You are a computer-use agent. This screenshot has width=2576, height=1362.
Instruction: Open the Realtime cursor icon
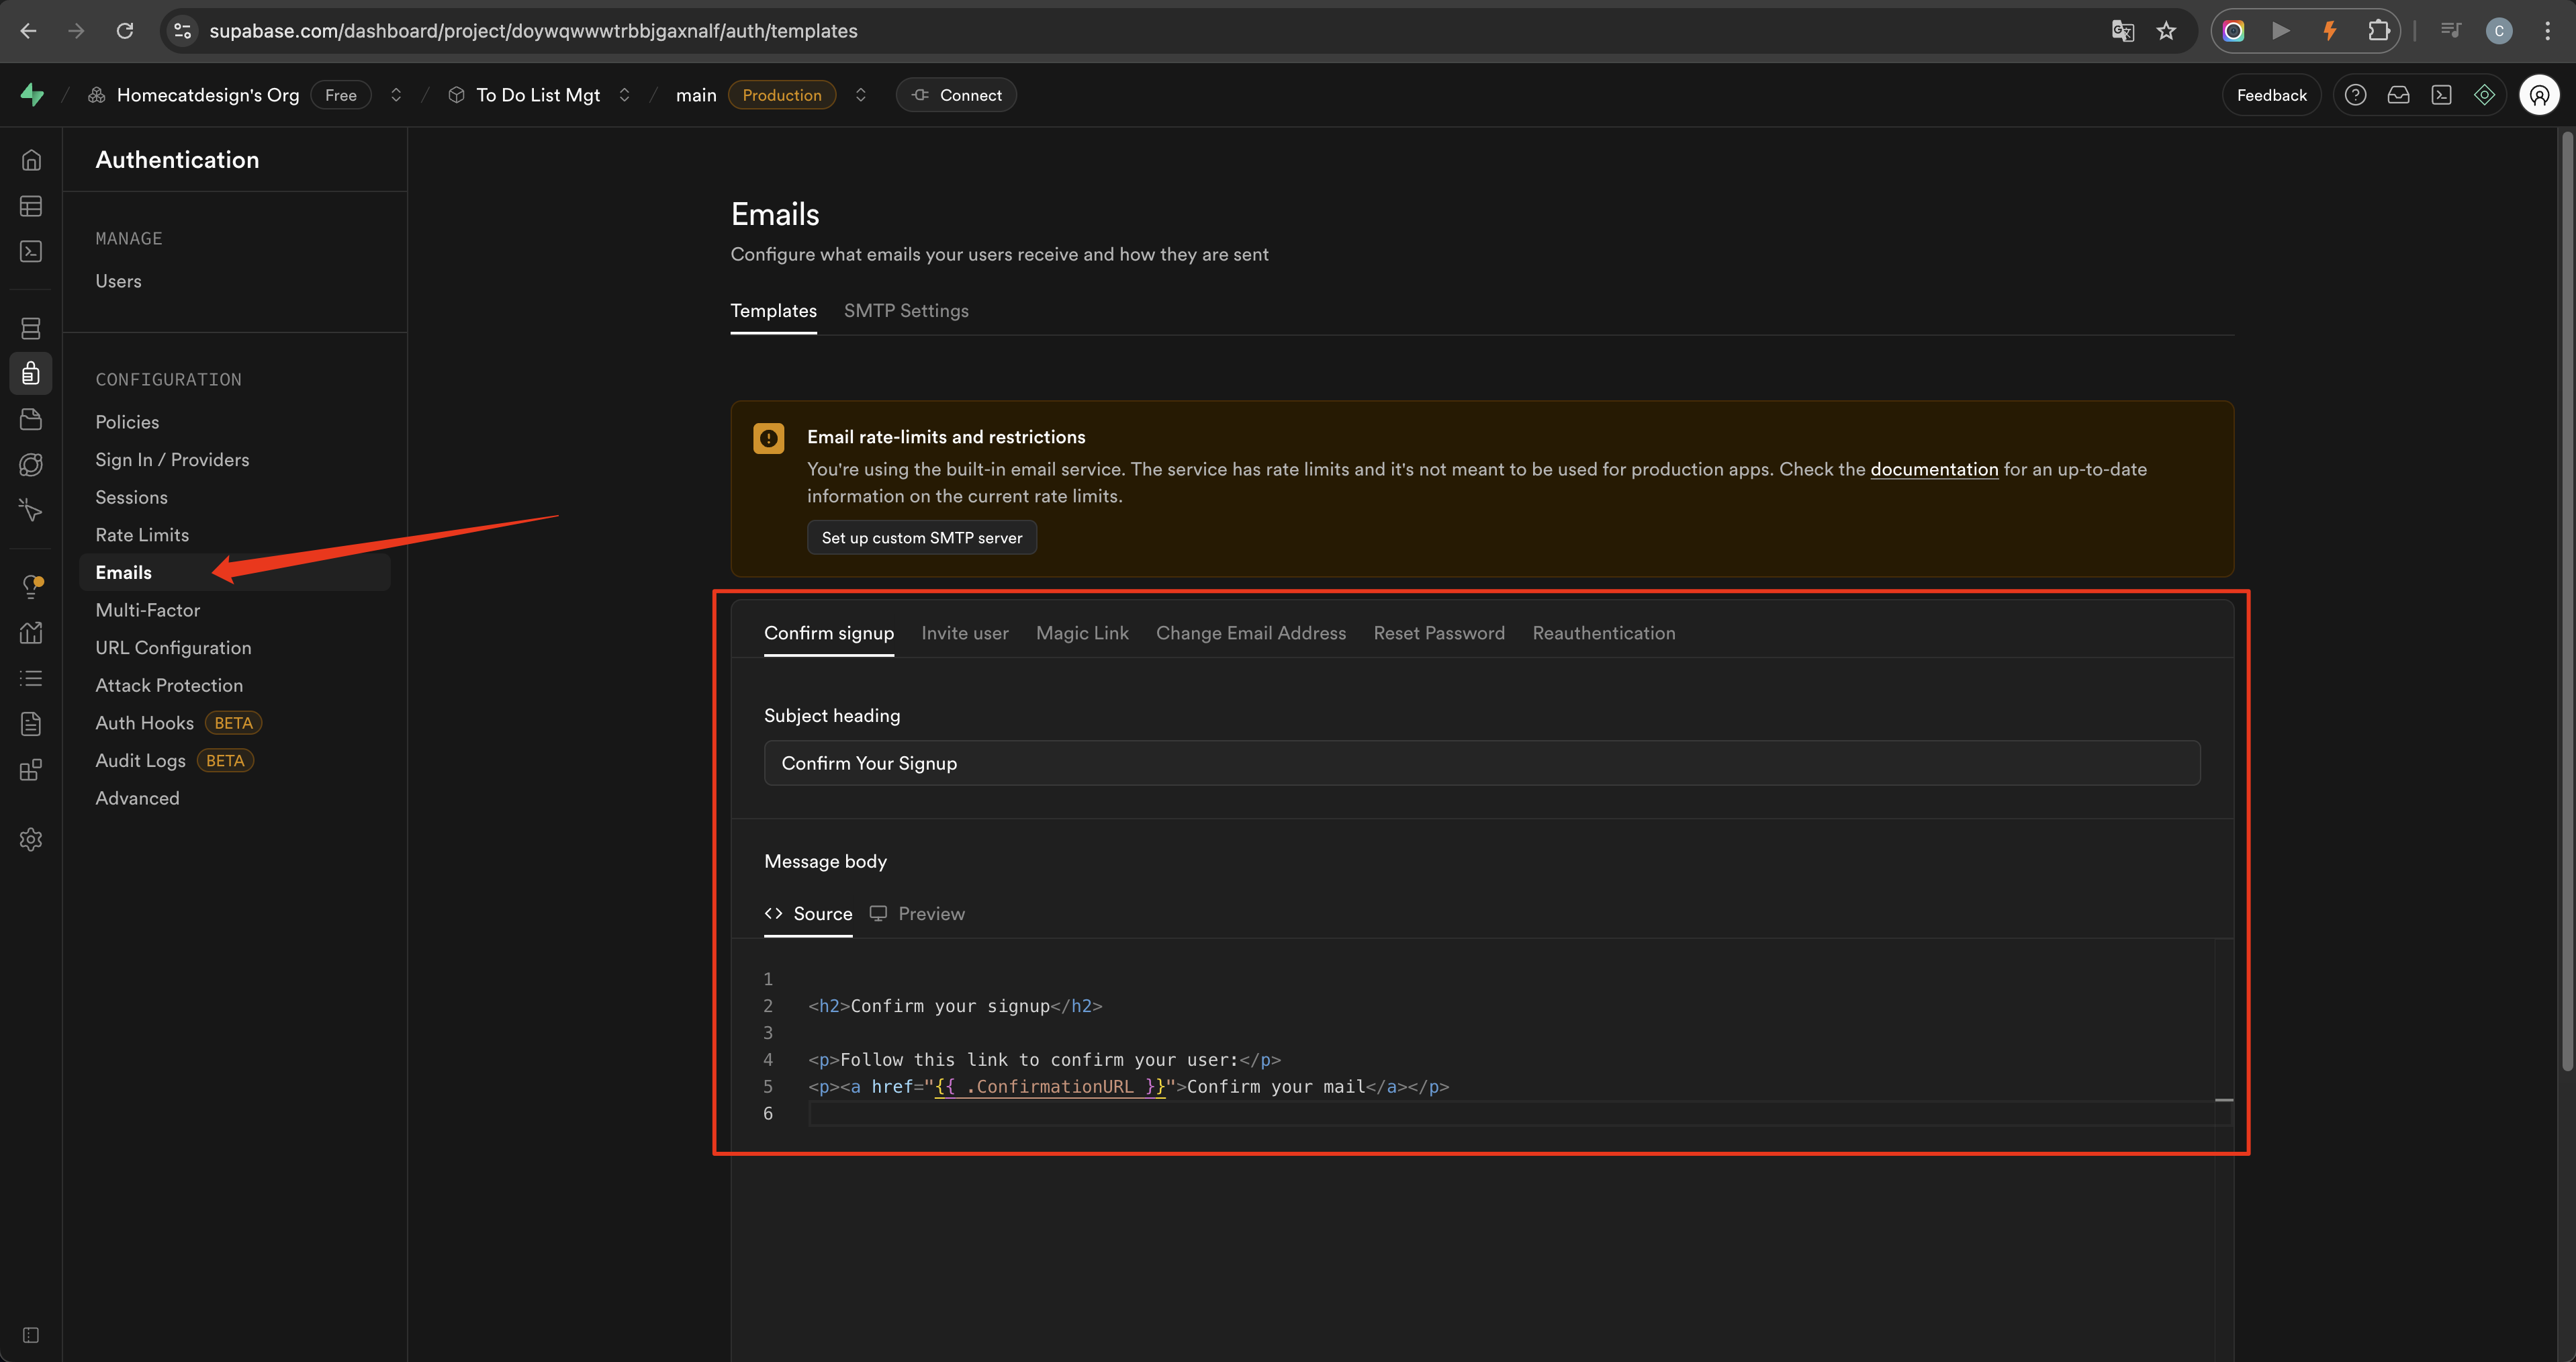coord(31,510)
